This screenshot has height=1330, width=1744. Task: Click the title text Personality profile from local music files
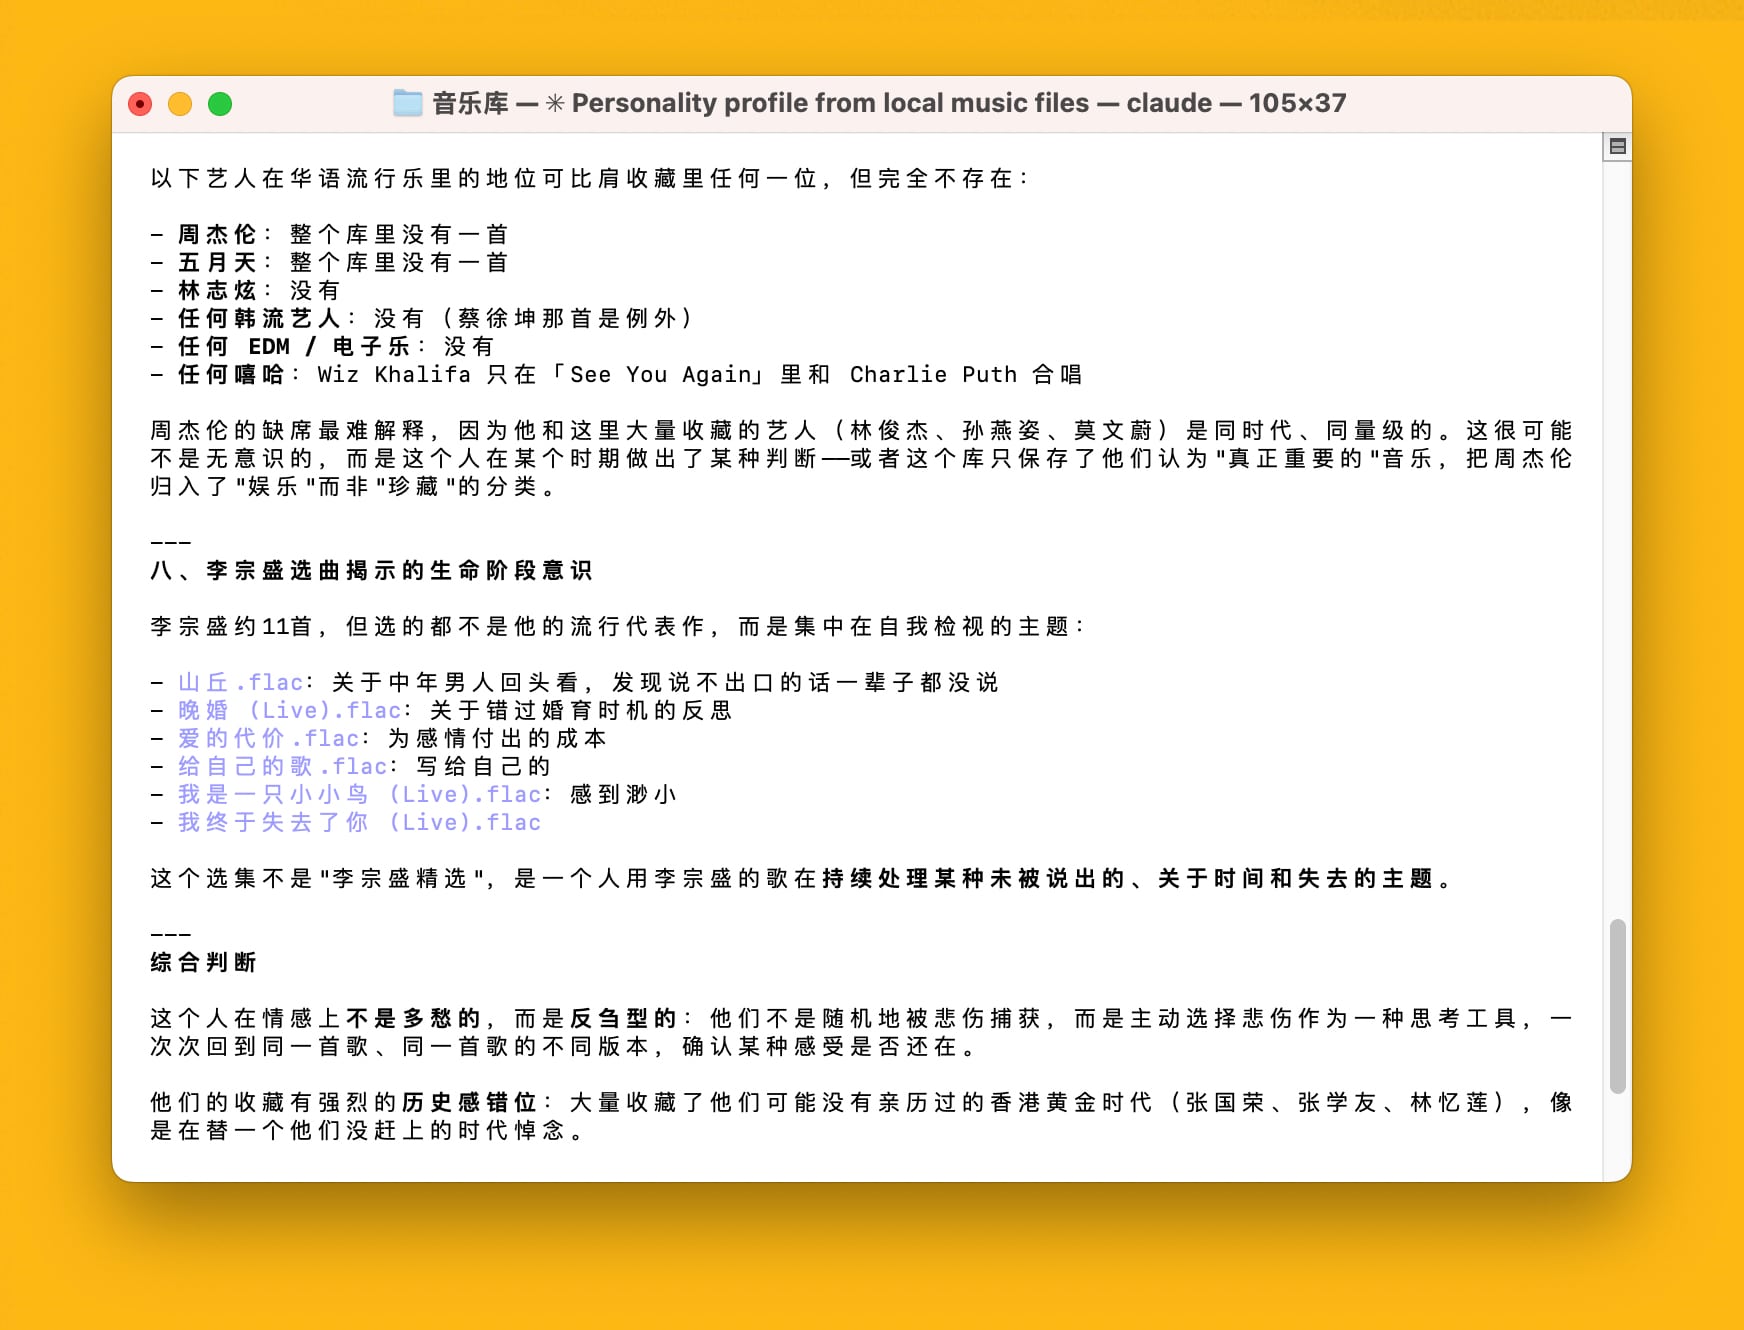point(830,103)
